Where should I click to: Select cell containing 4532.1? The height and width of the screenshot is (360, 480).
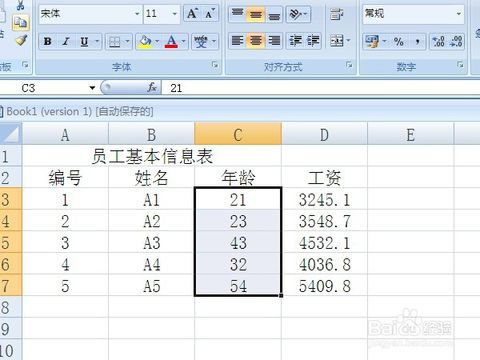tap(324, 242)
